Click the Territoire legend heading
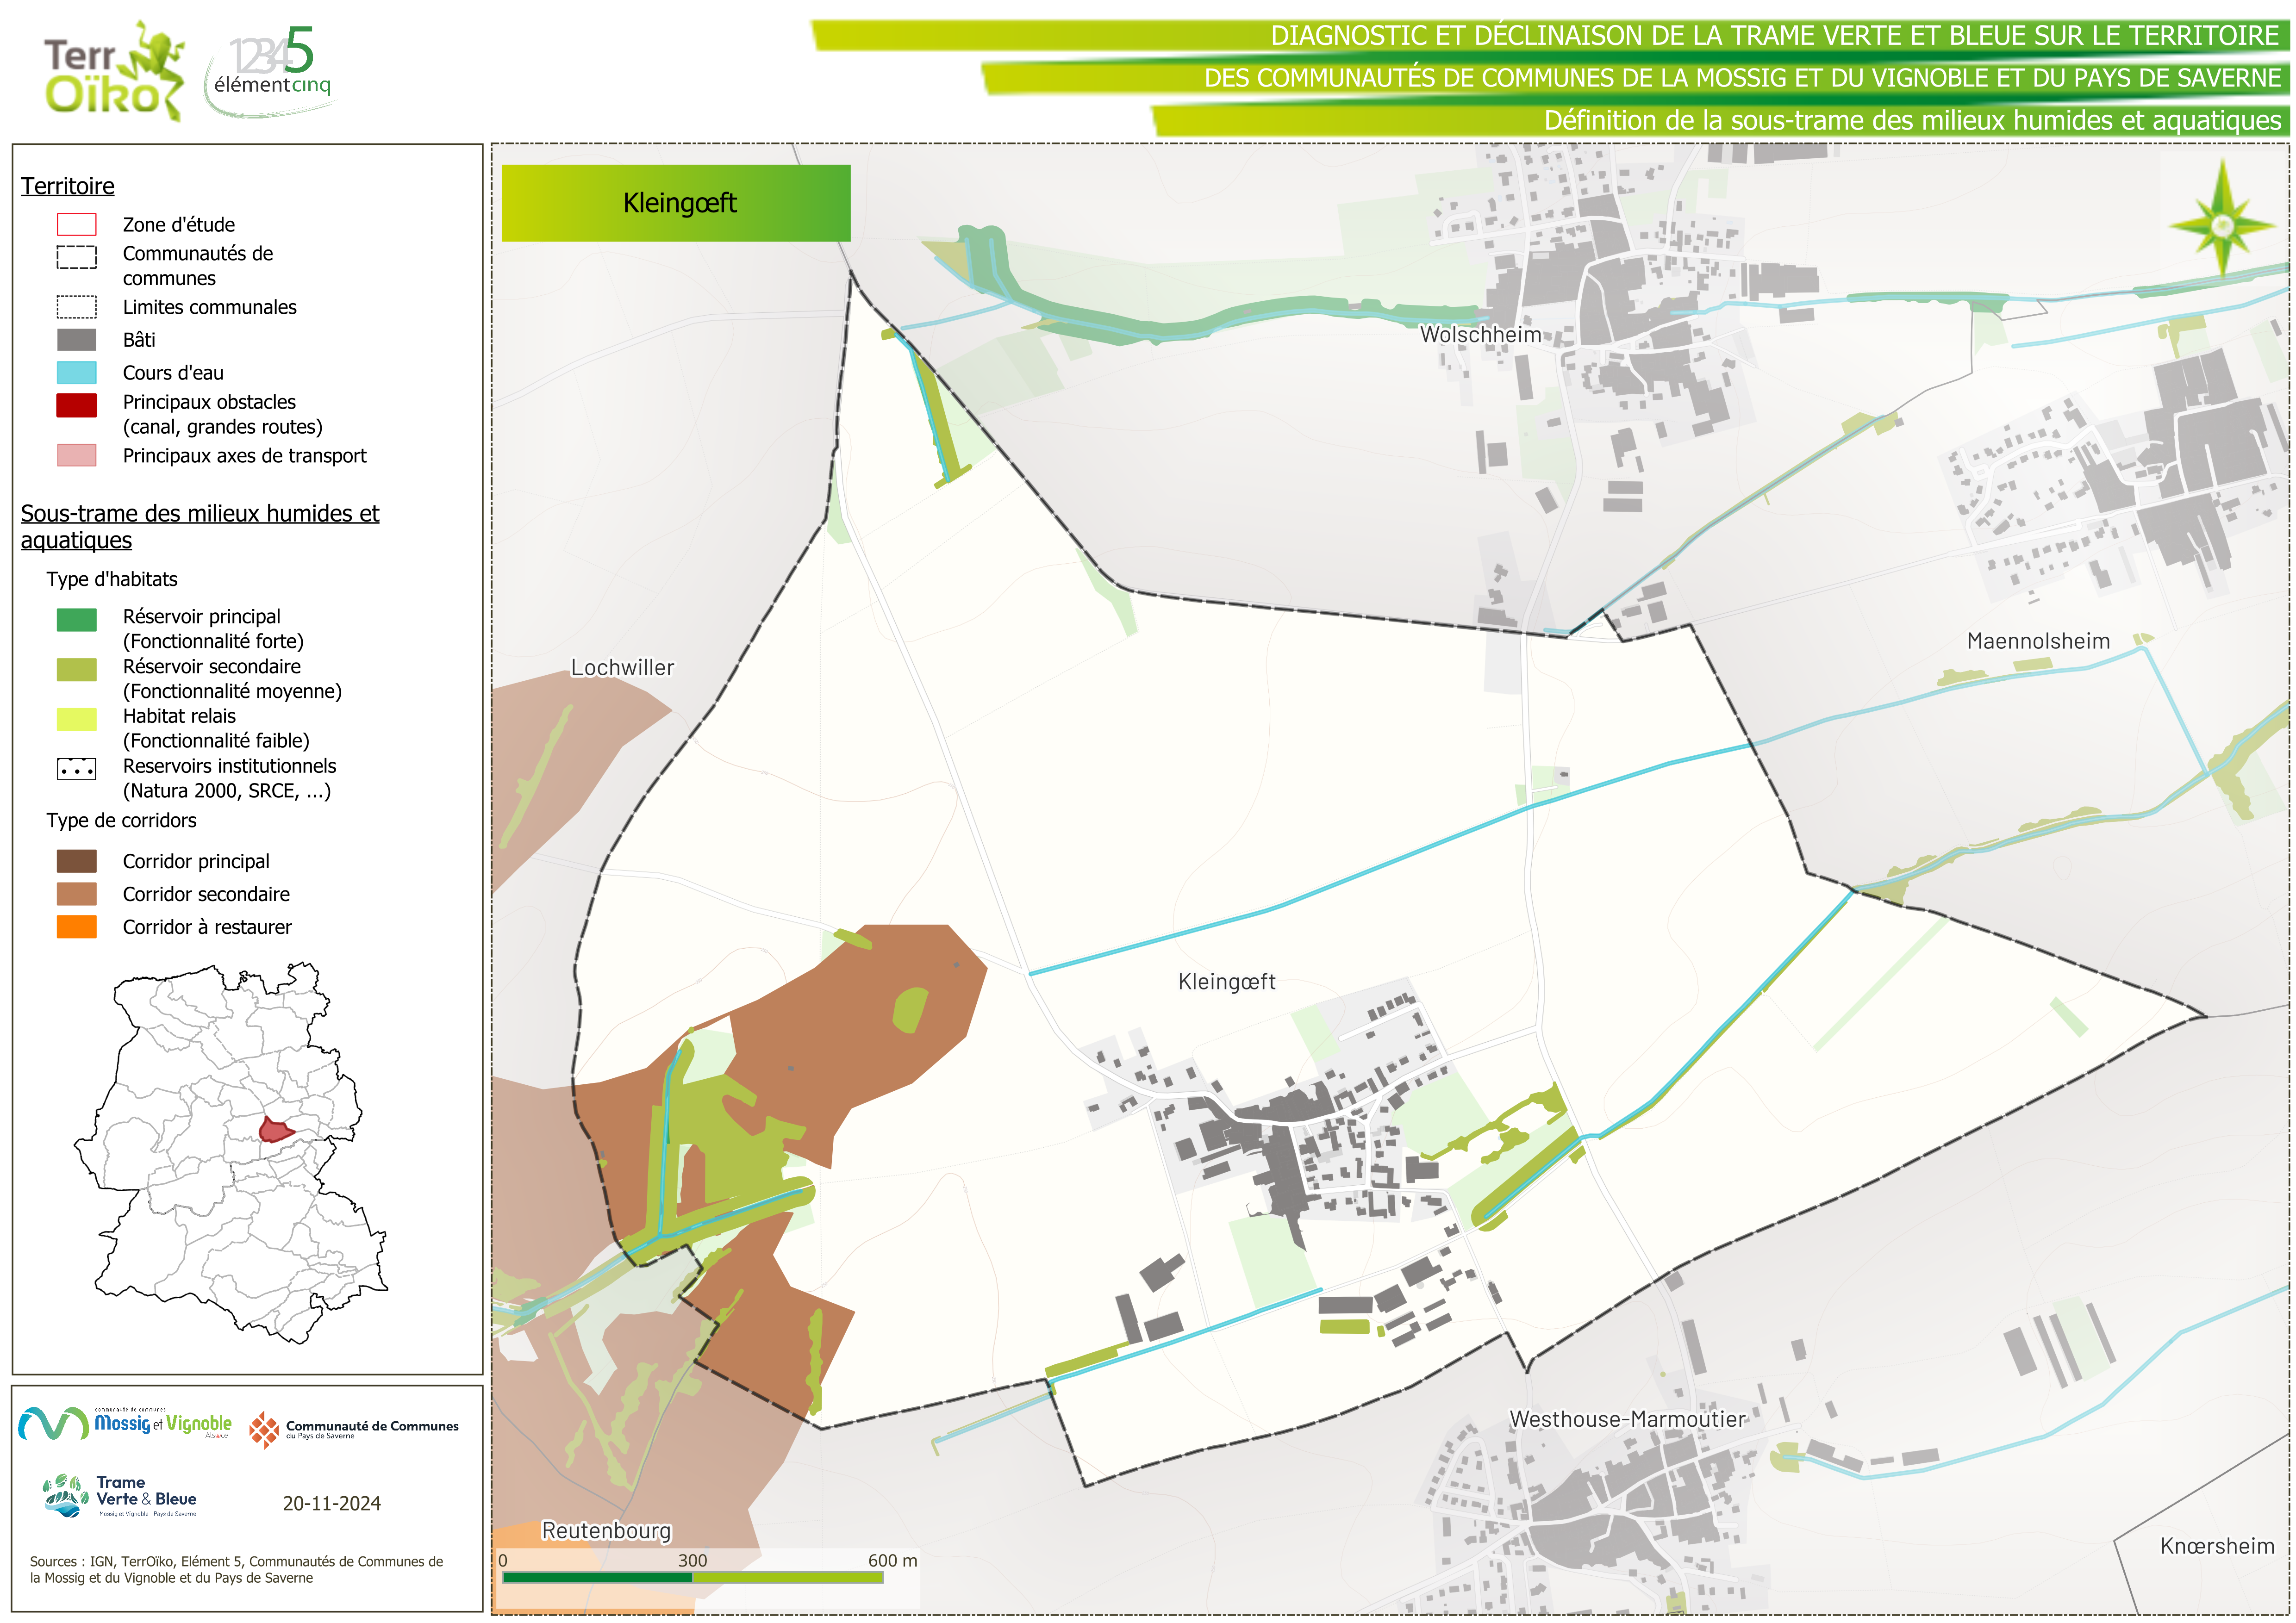Image resolution: width=2296 pixels, height=1623 pixels. pyautogui.click(x=68, y=186)
